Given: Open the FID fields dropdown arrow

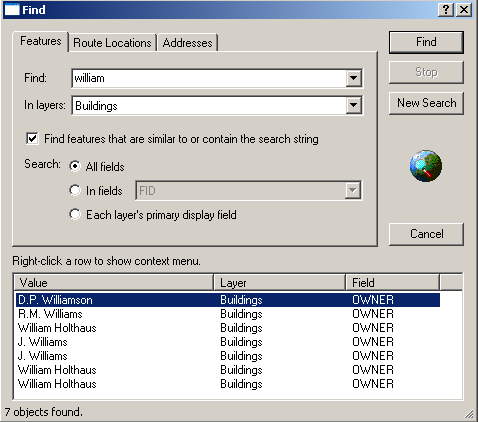Looking at the screenshot, I should 353,191.
